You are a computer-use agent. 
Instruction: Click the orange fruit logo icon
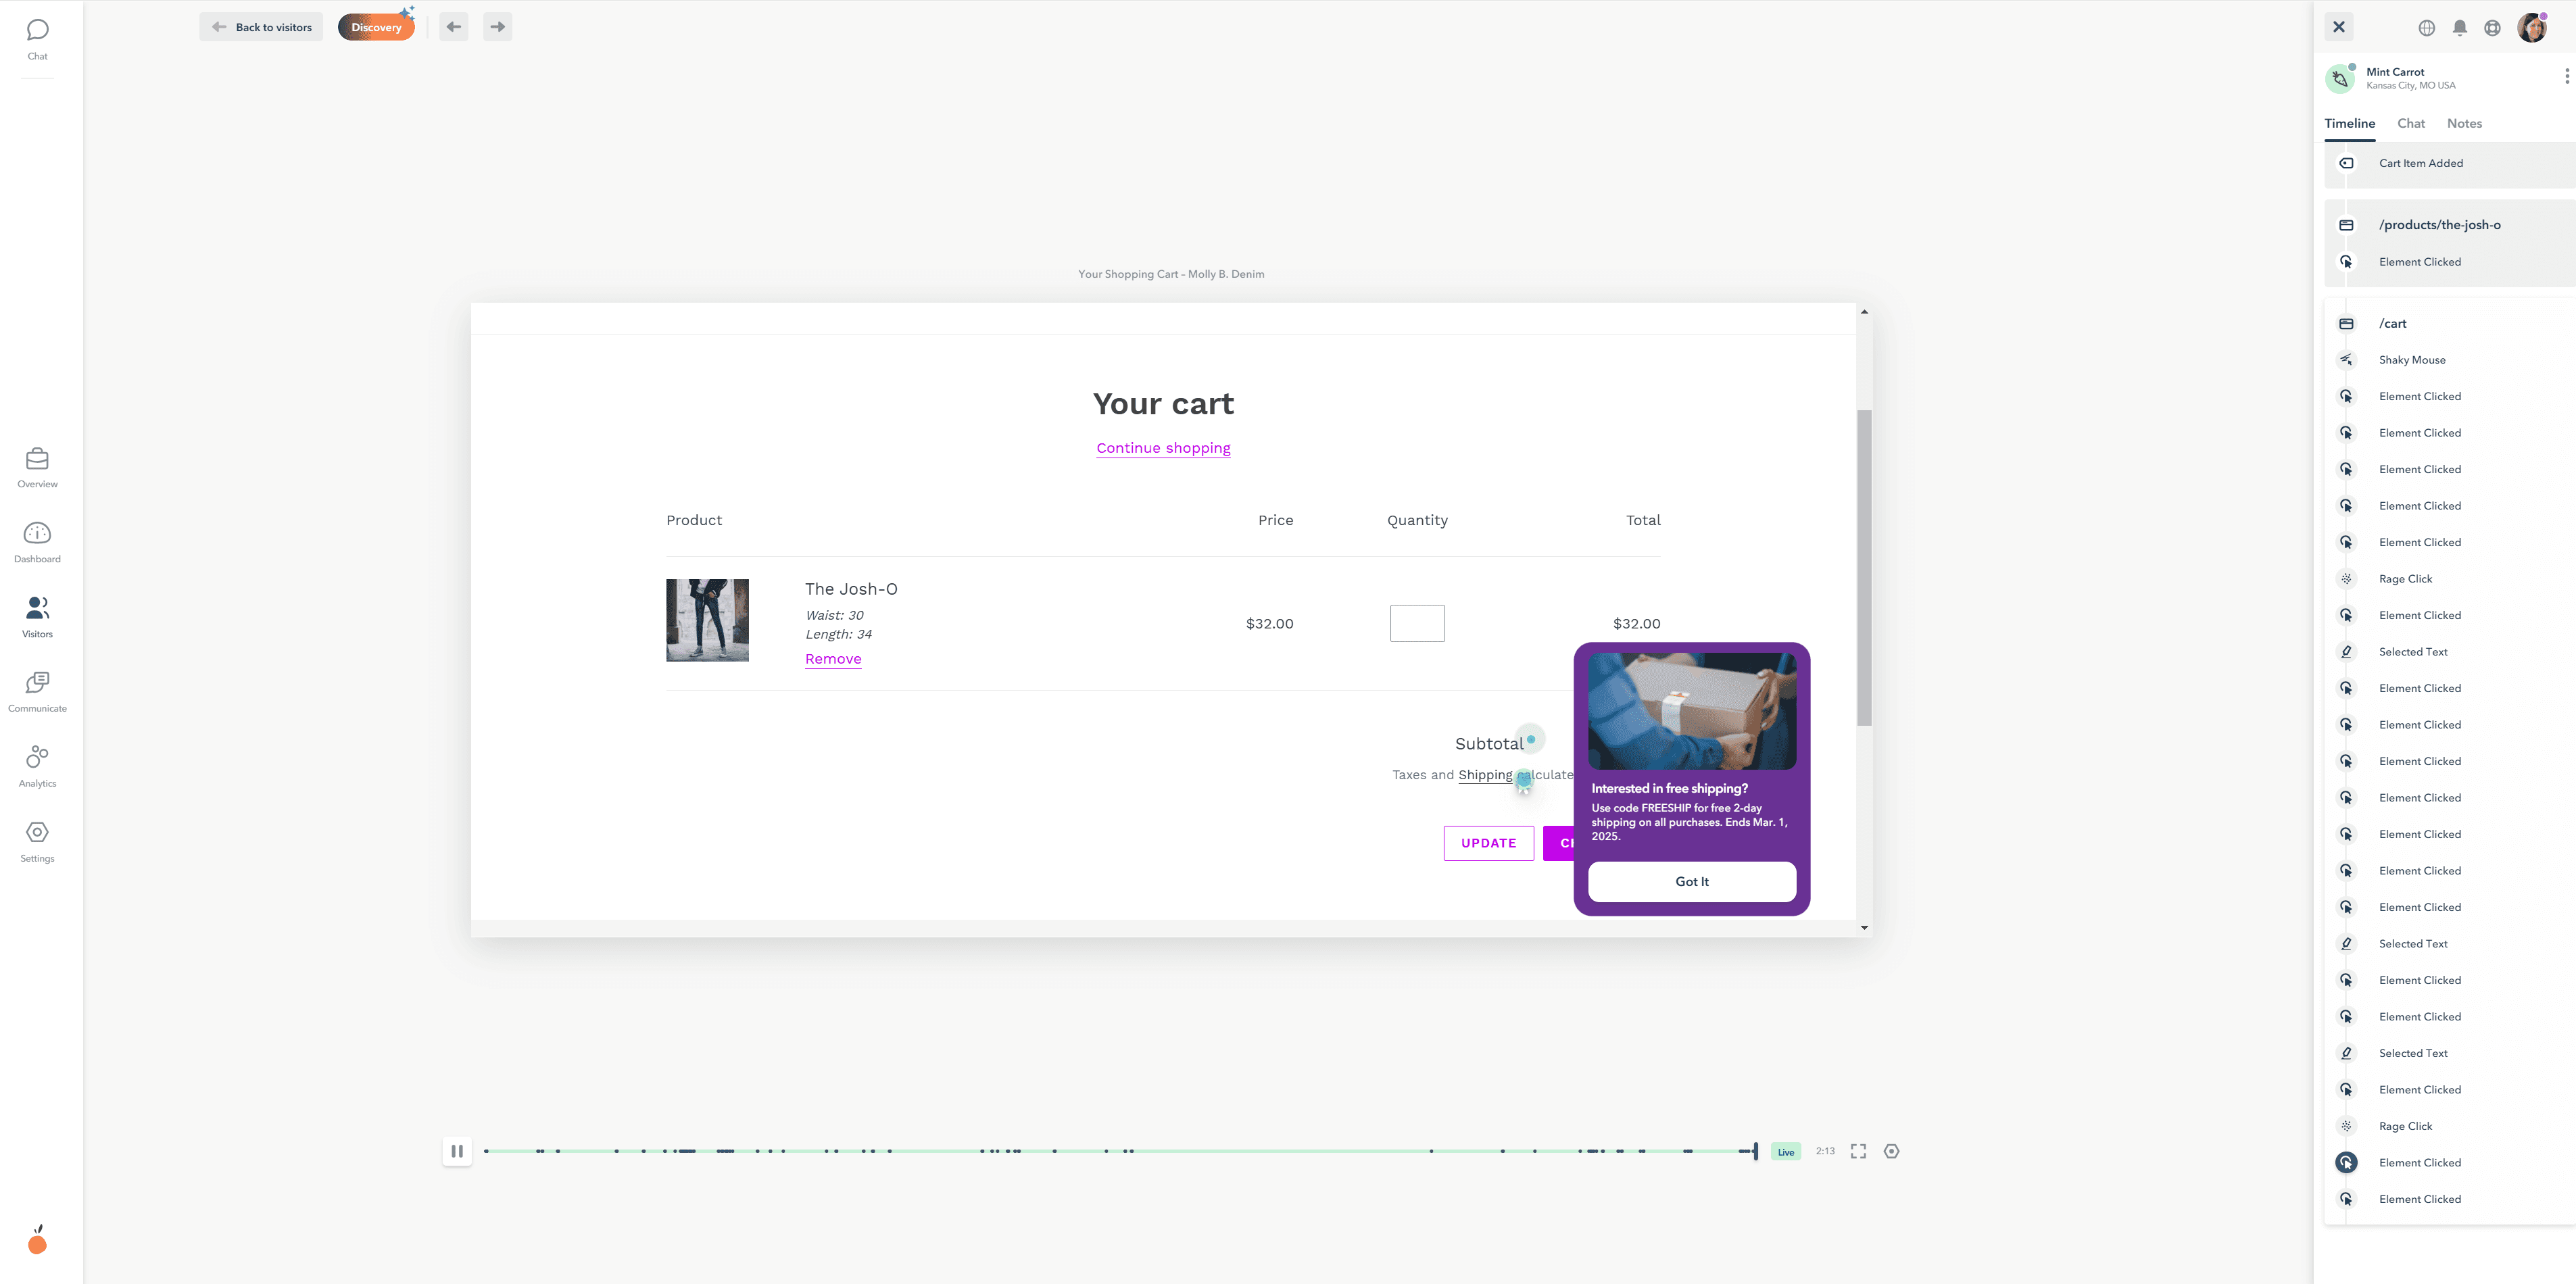(x=37, y=1240)
